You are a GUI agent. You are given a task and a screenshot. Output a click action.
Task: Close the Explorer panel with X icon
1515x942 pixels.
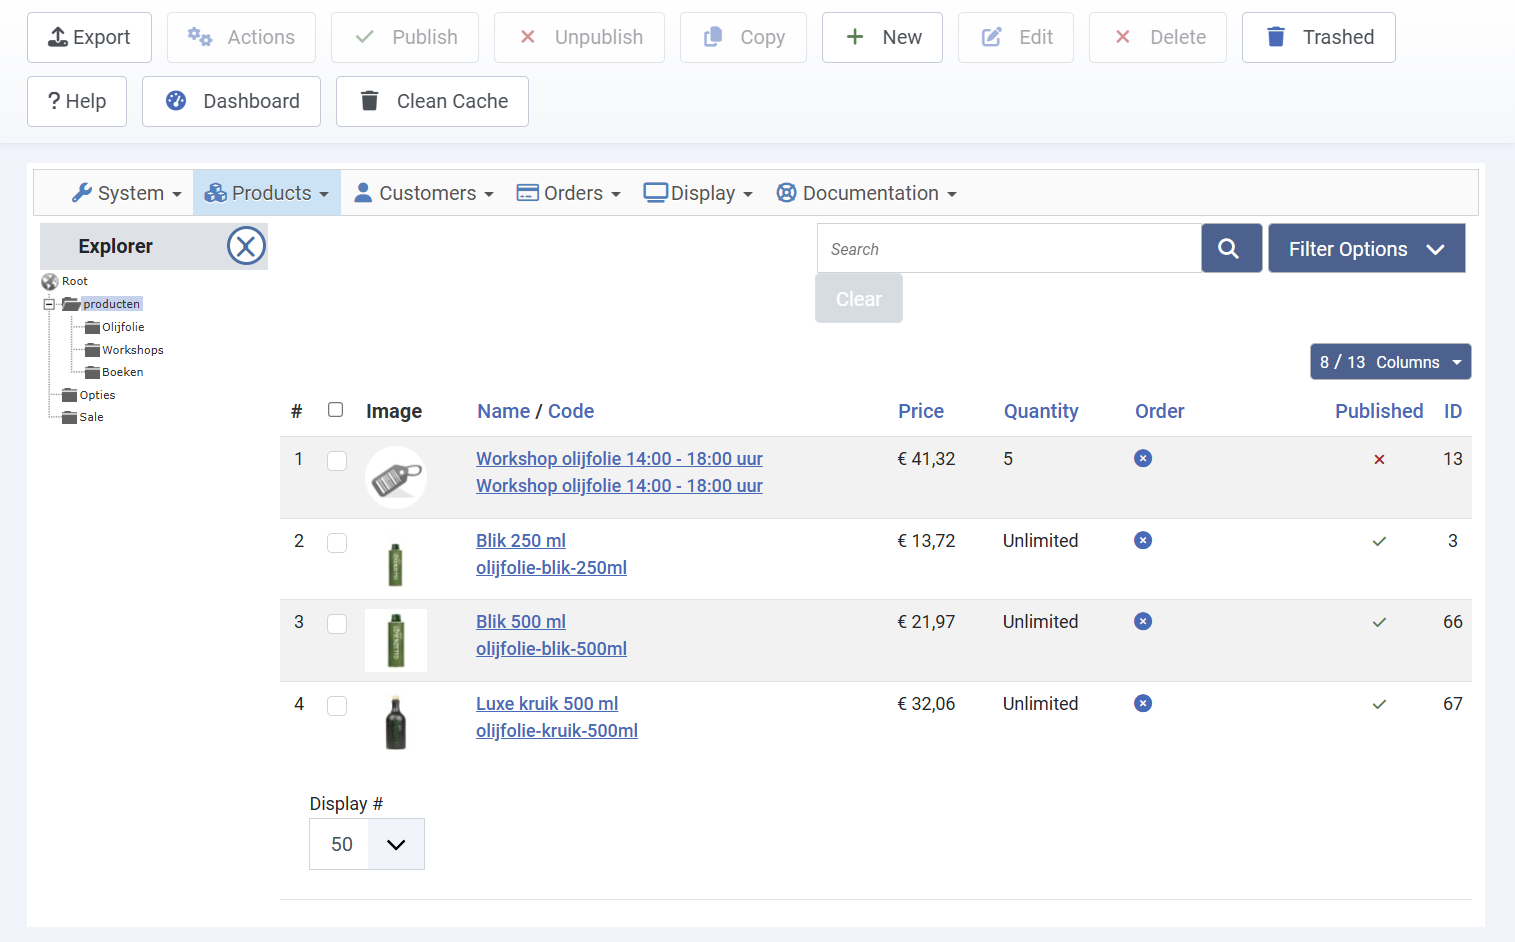point(246,246)
